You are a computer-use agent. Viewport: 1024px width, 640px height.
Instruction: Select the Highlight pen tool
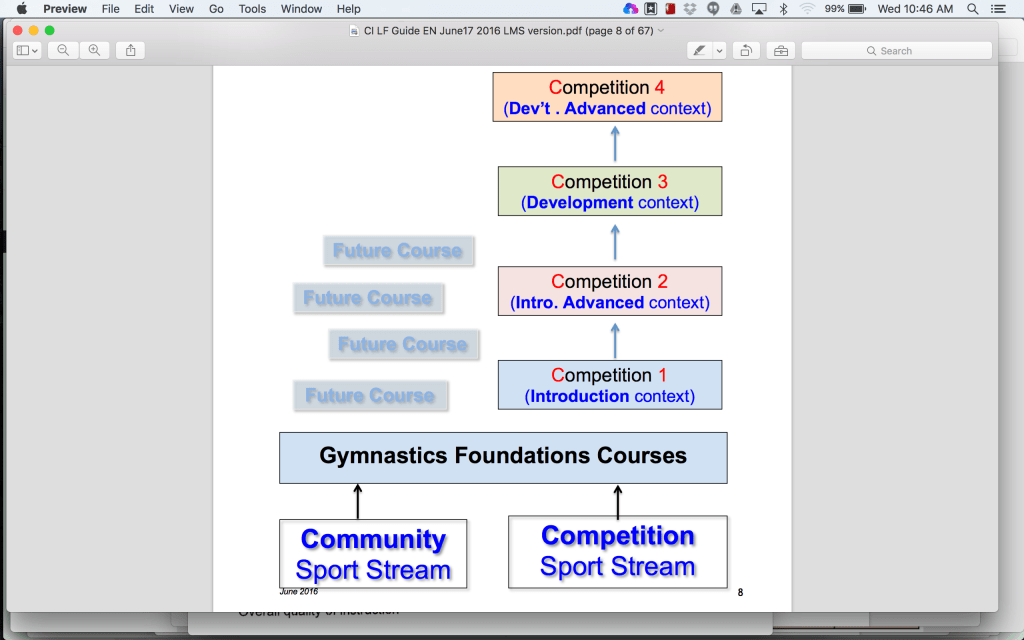(700, 50)
